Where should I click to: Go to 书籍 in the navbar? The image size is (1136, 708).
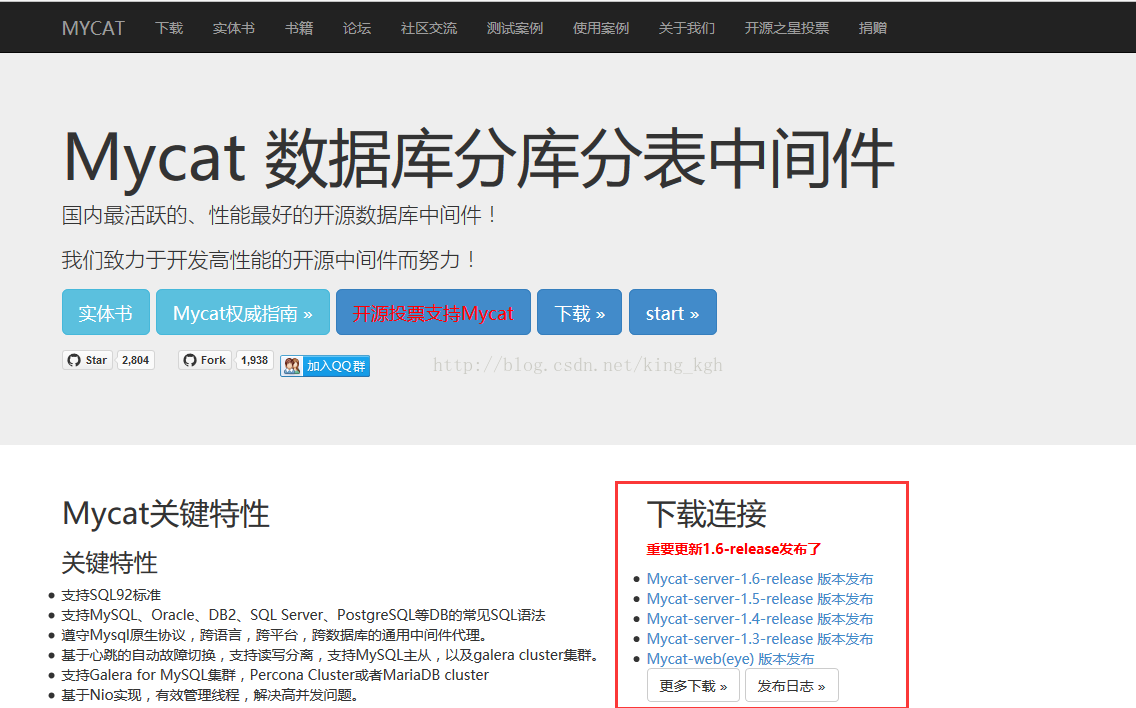pos(298,28)
